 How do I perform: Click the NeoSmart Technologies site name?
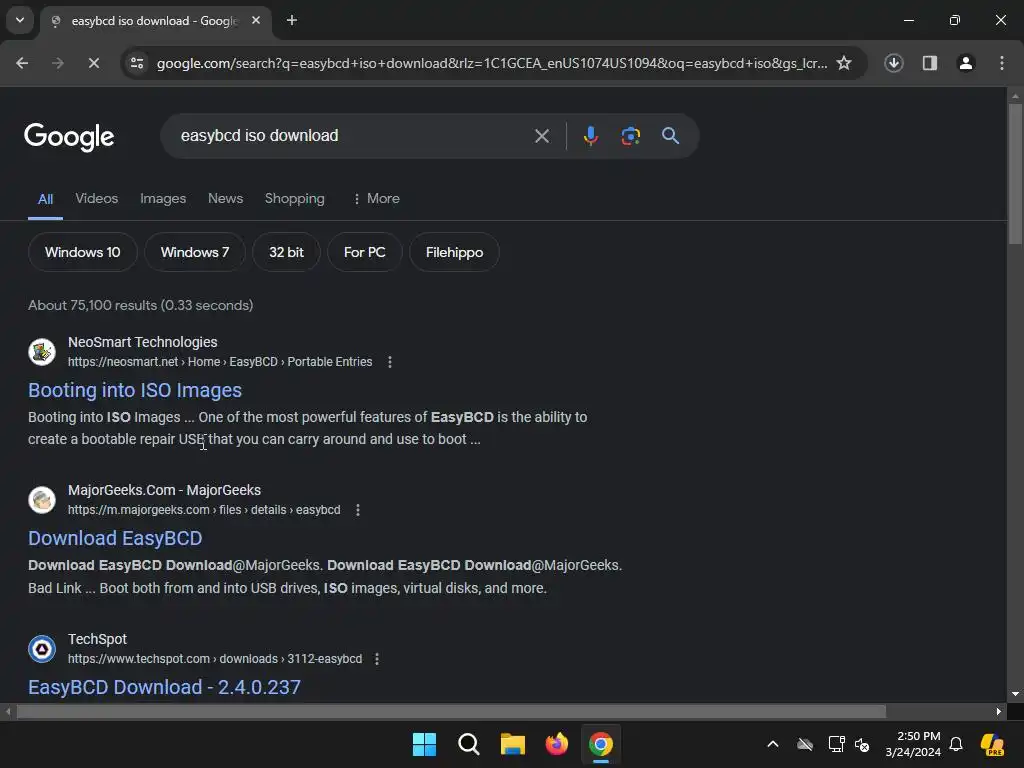point(142,342)
